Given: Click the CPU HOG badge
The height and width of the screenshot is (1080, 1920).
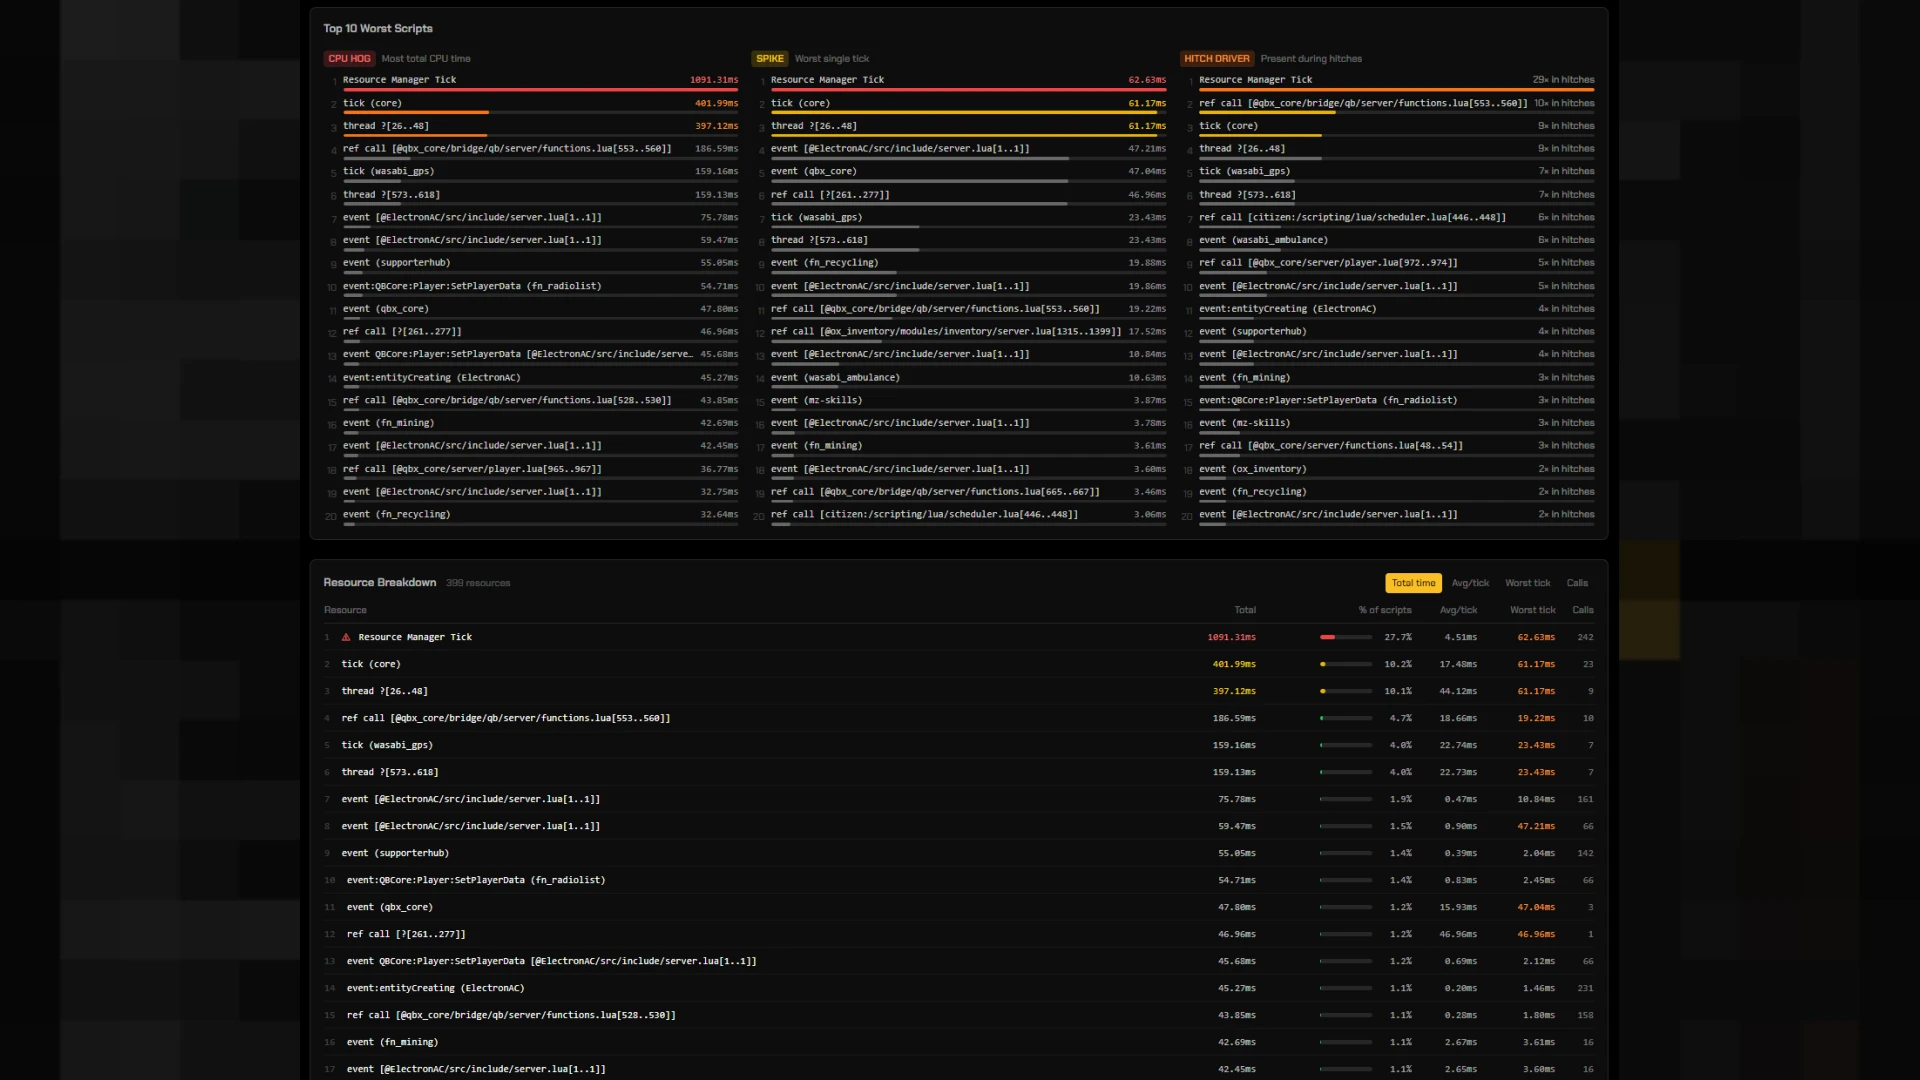Looking at the screenshot, I should (x=349, y=59).
